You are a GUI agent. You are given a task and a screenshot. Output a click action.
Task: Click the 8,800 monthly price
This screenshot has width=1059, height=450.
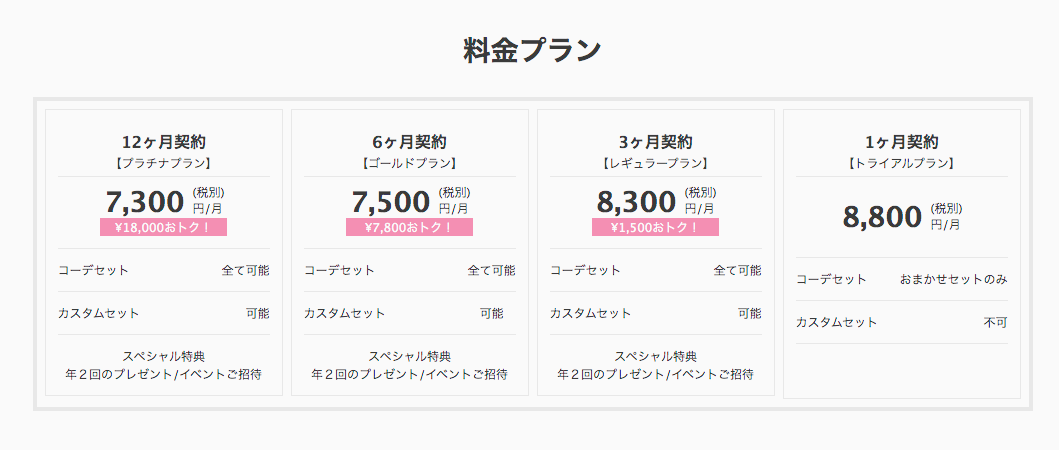click(882, 217)
